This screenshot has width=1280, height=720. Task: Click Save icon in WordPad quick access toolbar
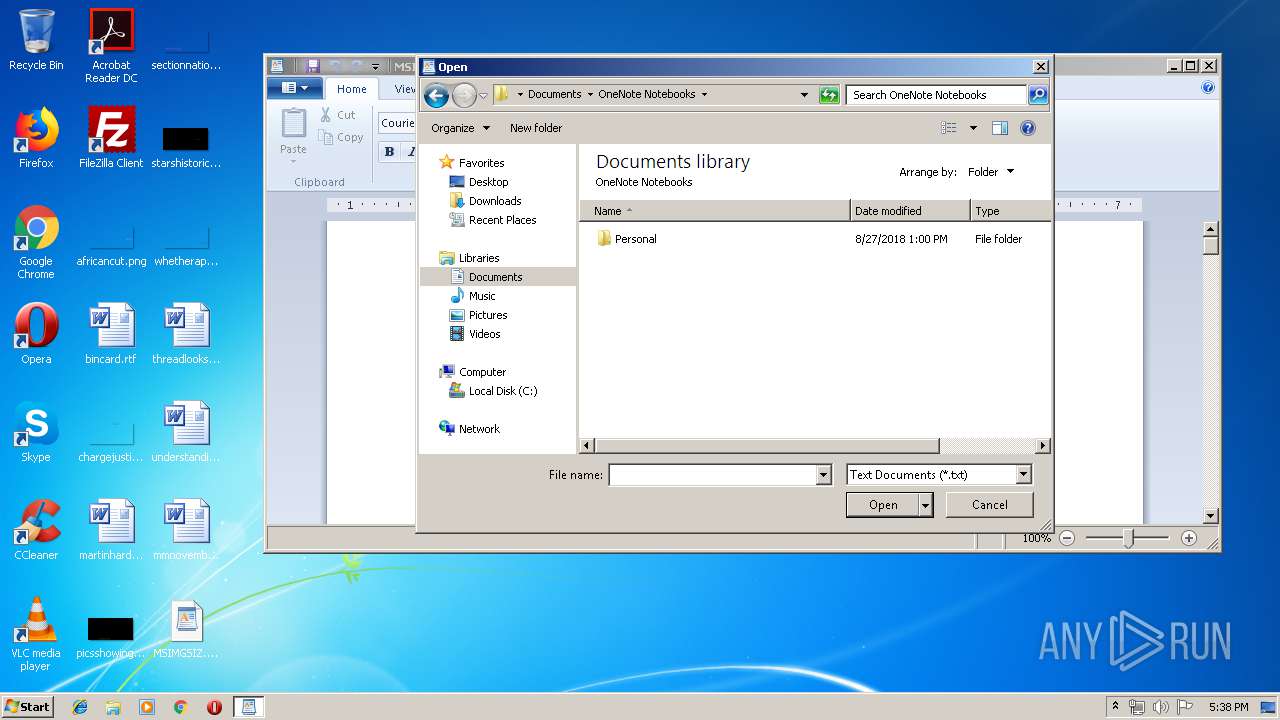click(x=313, y=66)
